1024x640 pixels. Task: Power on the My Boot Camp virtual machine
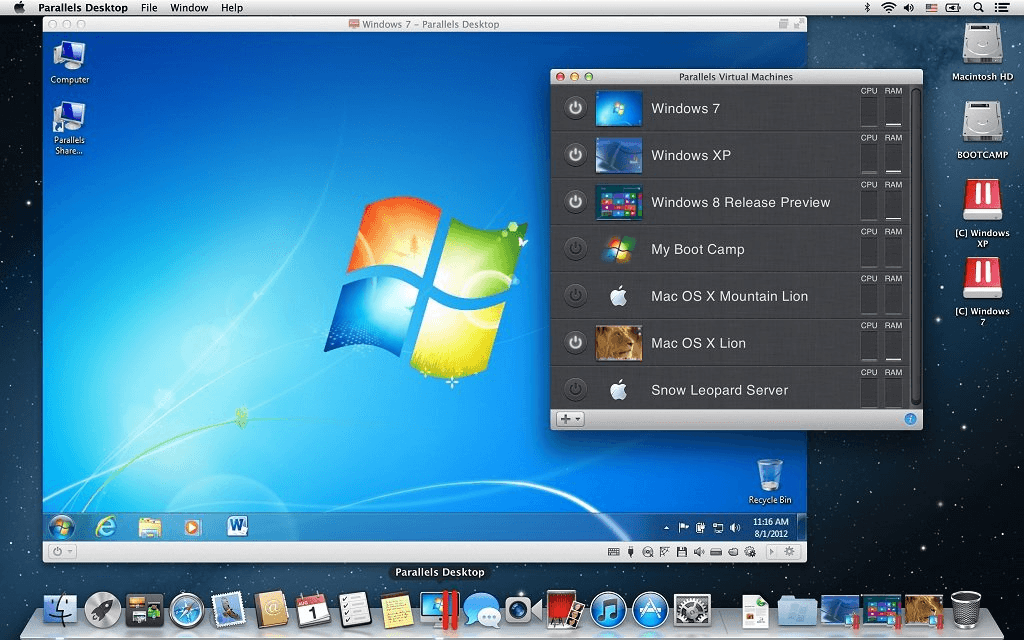point(575,249)
